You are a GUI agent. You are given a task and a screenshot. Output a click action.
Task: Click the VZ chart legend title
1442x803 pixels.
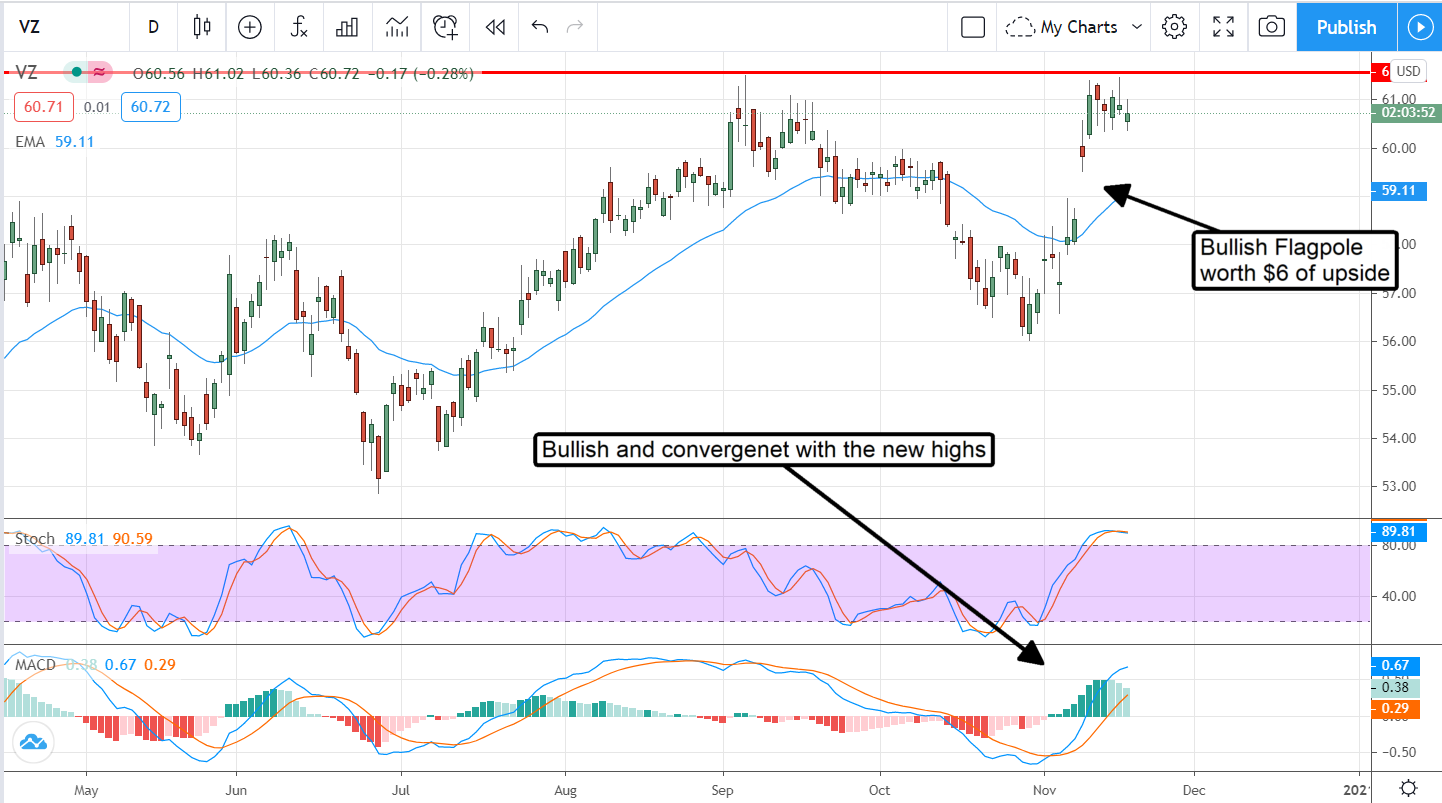tap(27, 72)
